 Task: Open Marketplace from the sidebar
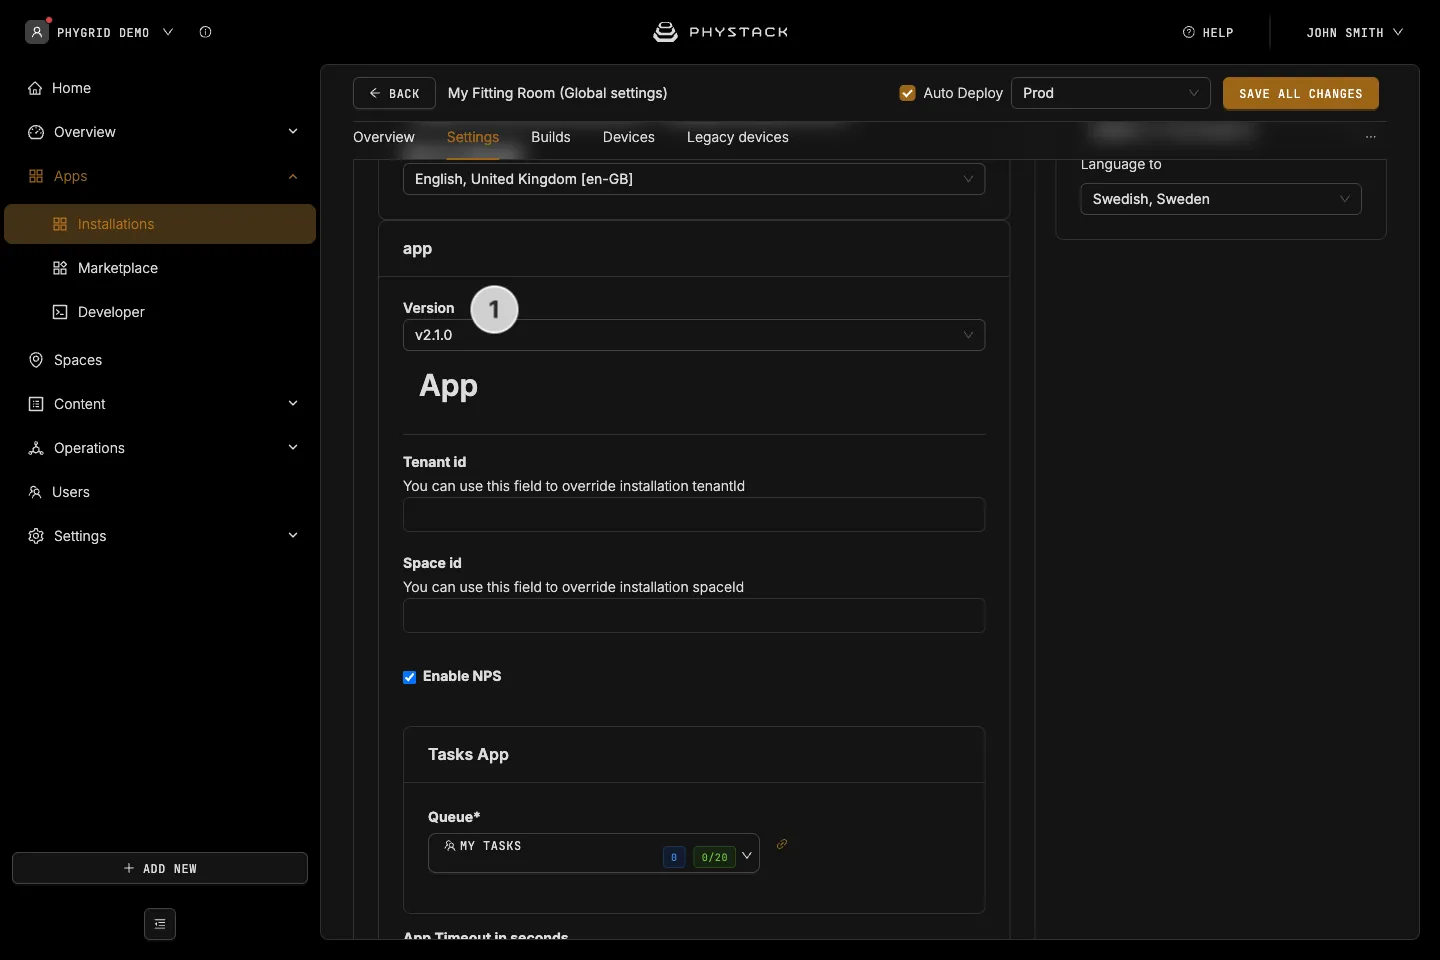coord(118,268)
